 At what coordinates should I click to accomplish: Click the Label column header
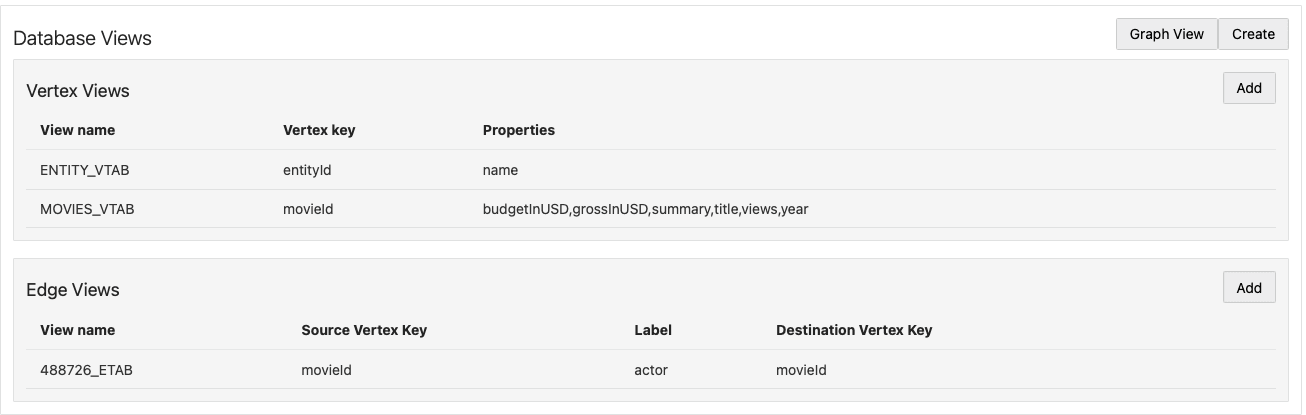[653, 330]
